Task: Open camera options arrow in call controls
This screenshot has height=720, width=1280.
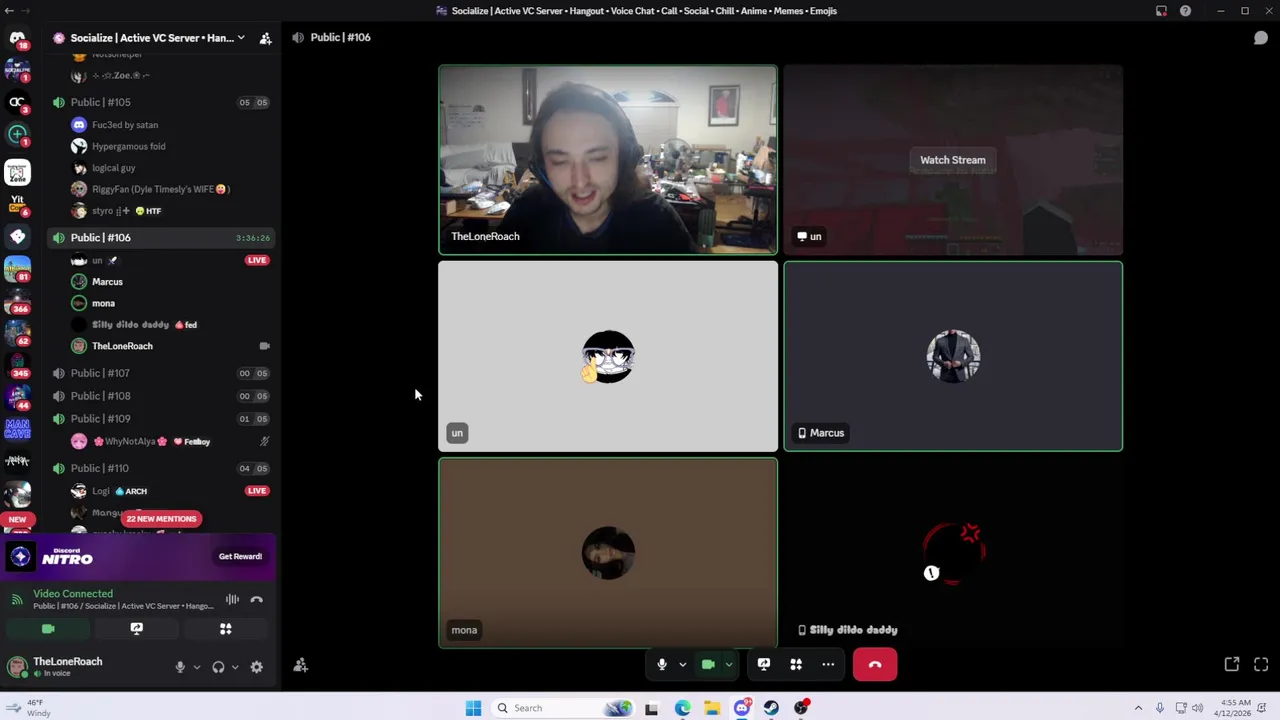Action: (729, 664)
